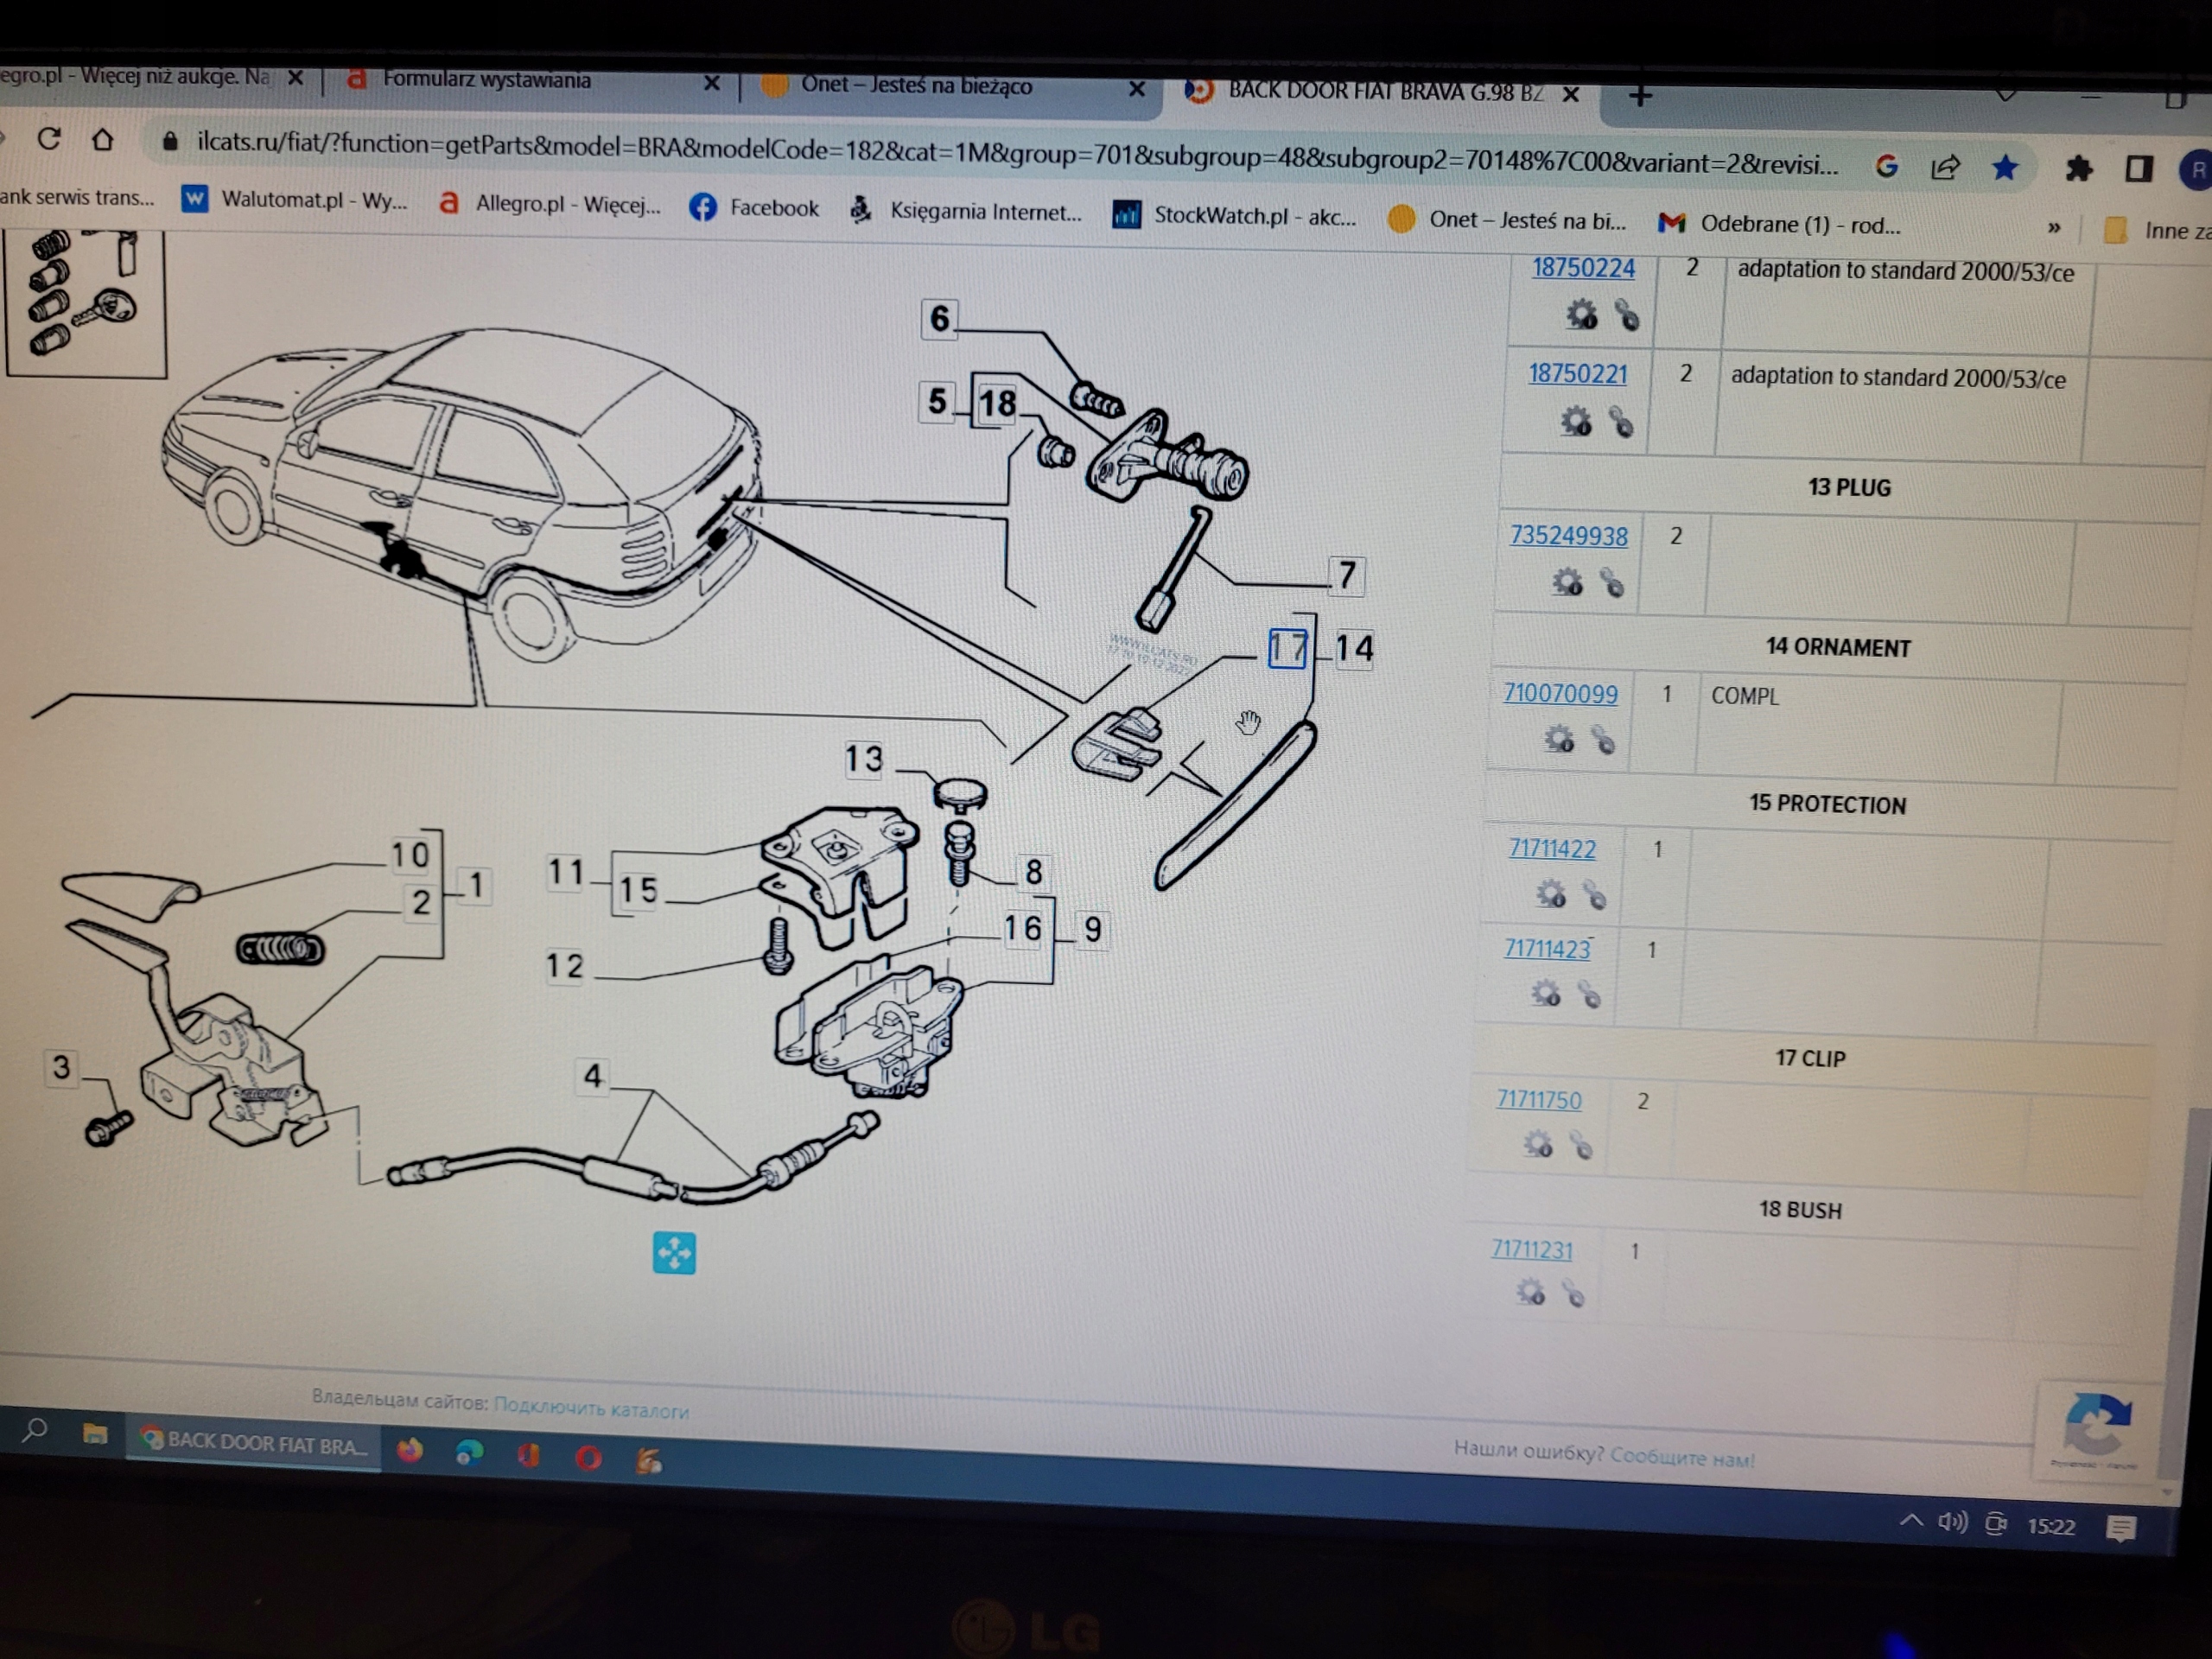Click the share page icon in address bar

(x=1945, y=167)
